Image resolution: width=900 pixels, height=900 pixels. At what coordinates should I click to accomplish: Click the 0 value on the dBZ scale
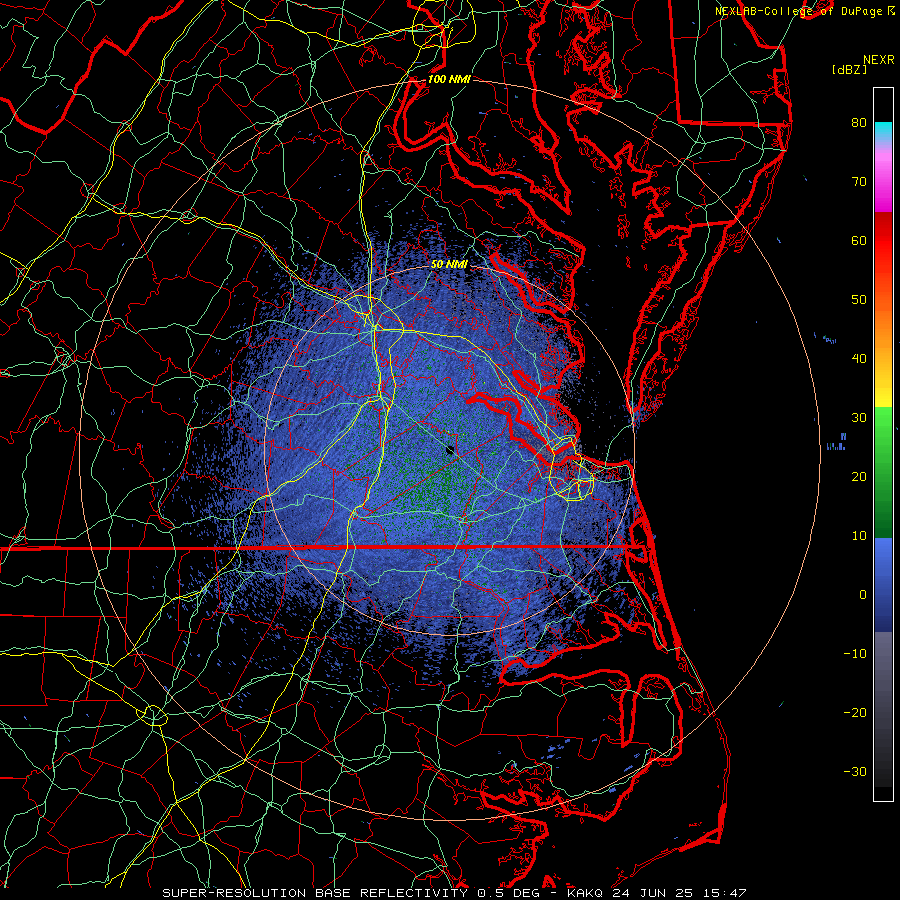[863, 595]
